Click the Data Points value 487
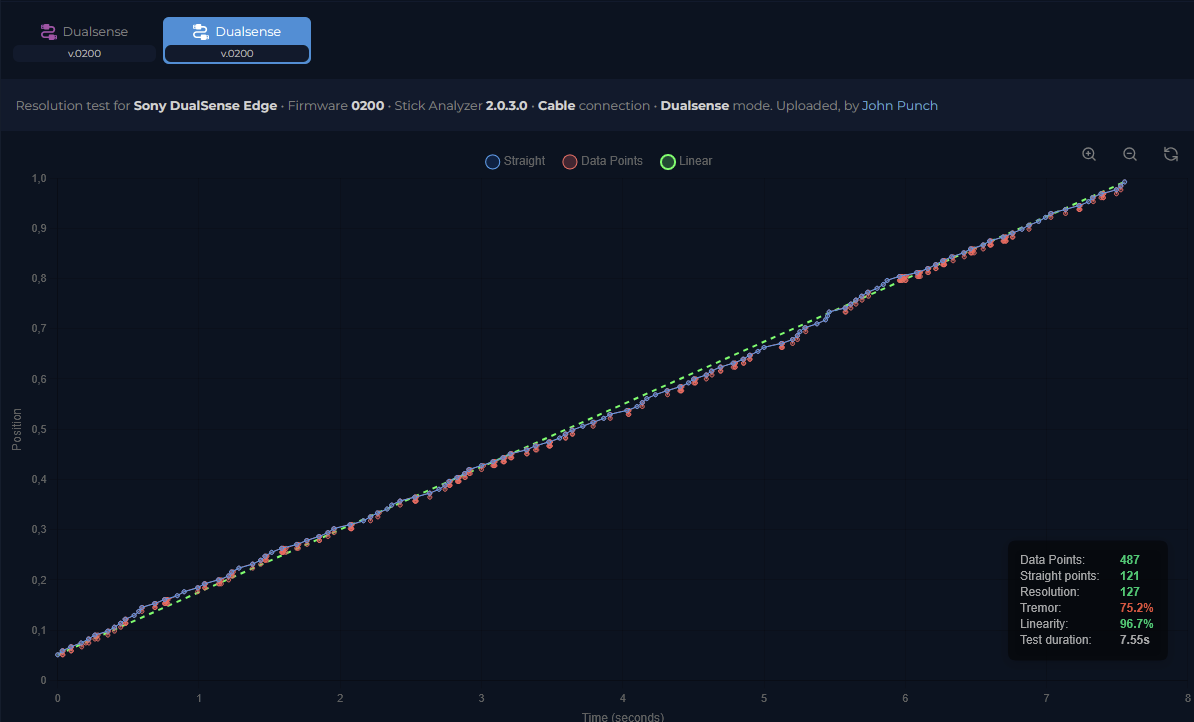The height and width of the screenshot is (722, 1194). point(1129,560)
